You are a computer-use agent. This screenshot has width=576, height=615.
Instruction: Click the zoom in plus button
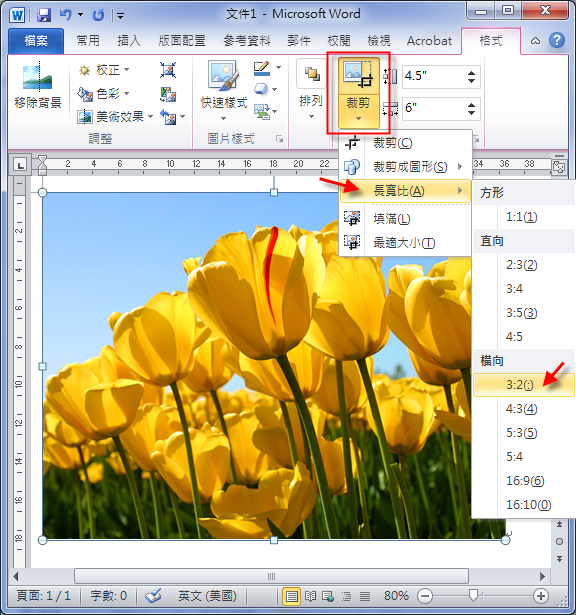(x=541, y=596)
